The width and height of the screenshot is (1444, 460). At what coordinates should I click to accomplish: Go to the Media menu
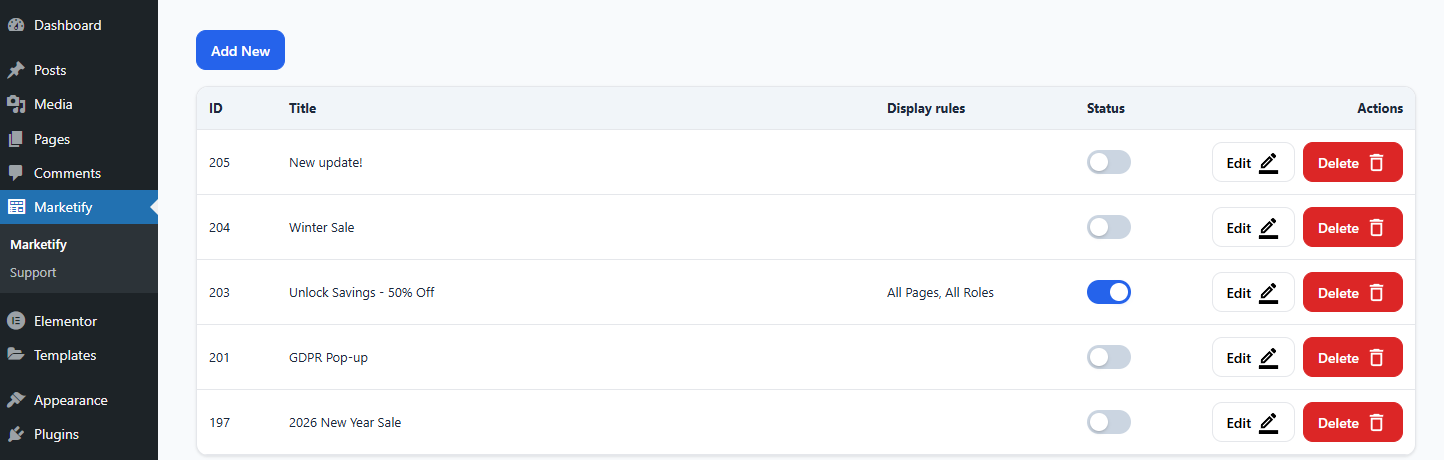(79, 104)
